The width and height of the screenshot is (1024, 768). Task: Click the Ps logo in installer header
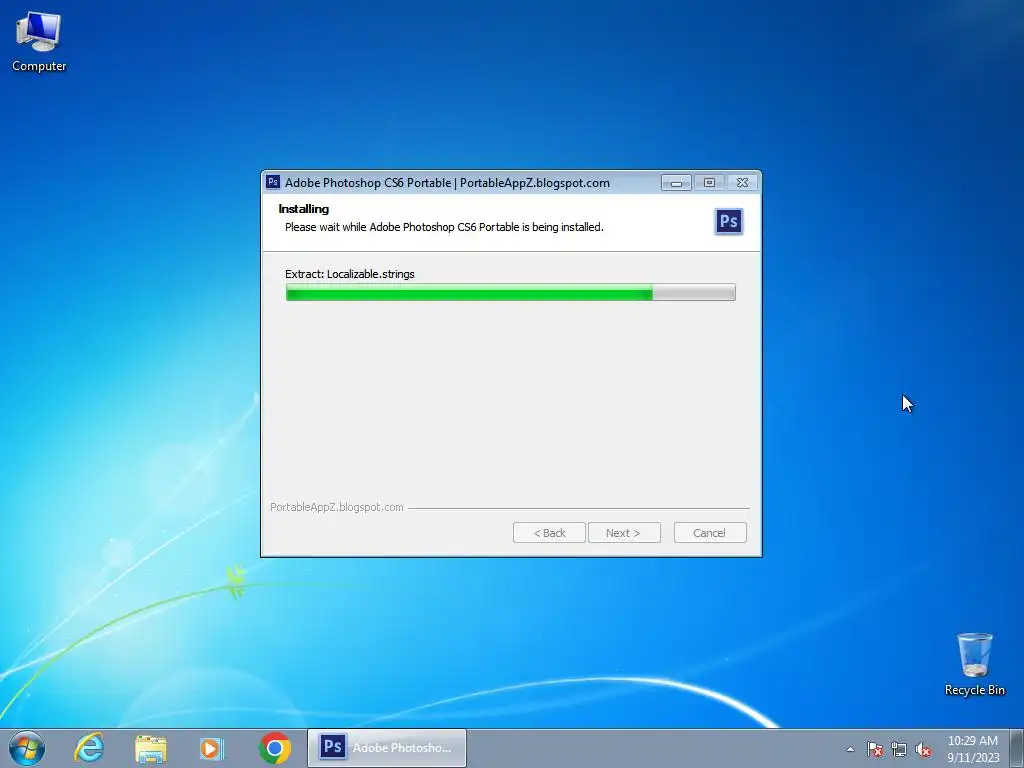728,221
